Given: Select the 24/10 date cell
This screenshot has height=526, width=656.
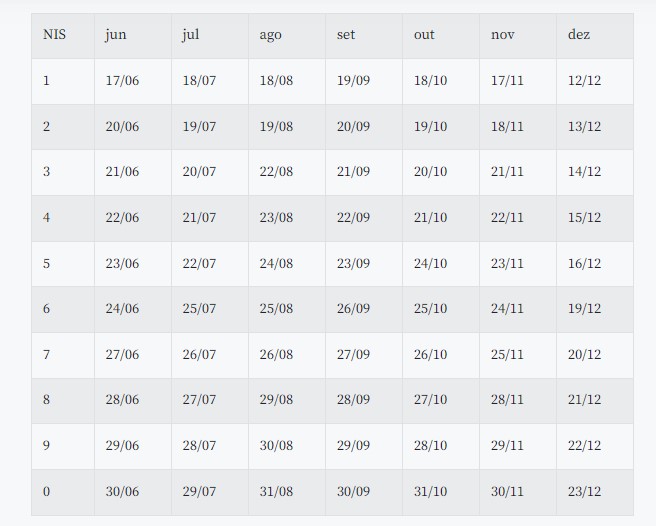Looking at the screenshot, I should pyautogui.click(x=430, y=264).
